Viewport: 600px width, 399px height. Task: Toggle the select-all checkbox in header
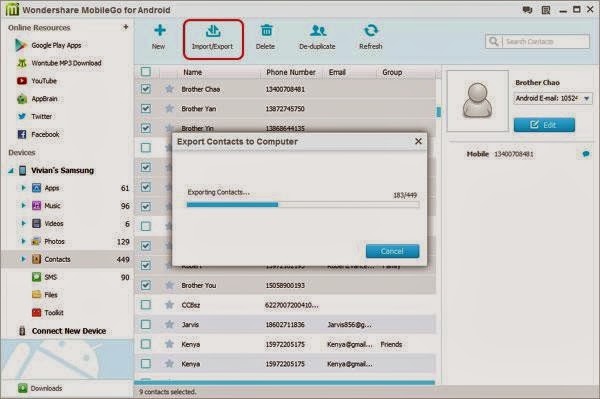tap(145, 72)
